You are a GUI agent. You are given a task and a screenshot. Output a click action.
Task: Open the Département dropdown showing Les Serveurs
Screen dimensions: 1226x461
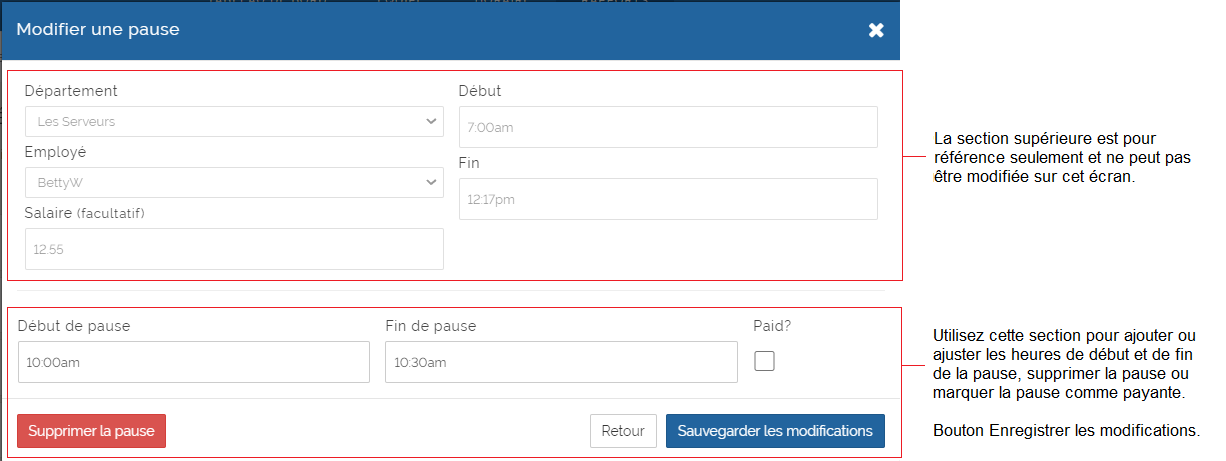coord(234,122)
